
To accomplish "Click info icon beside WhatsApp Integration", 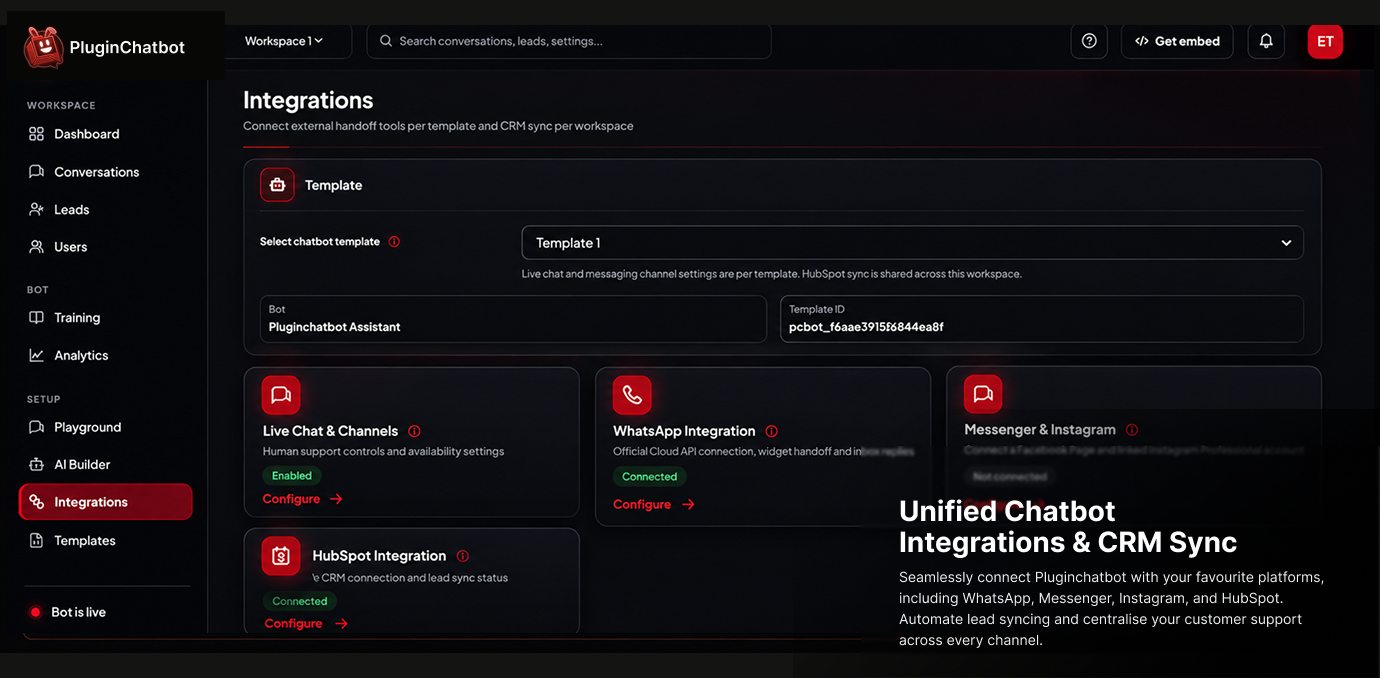I will pyautogui.click(x=771, y=431).
